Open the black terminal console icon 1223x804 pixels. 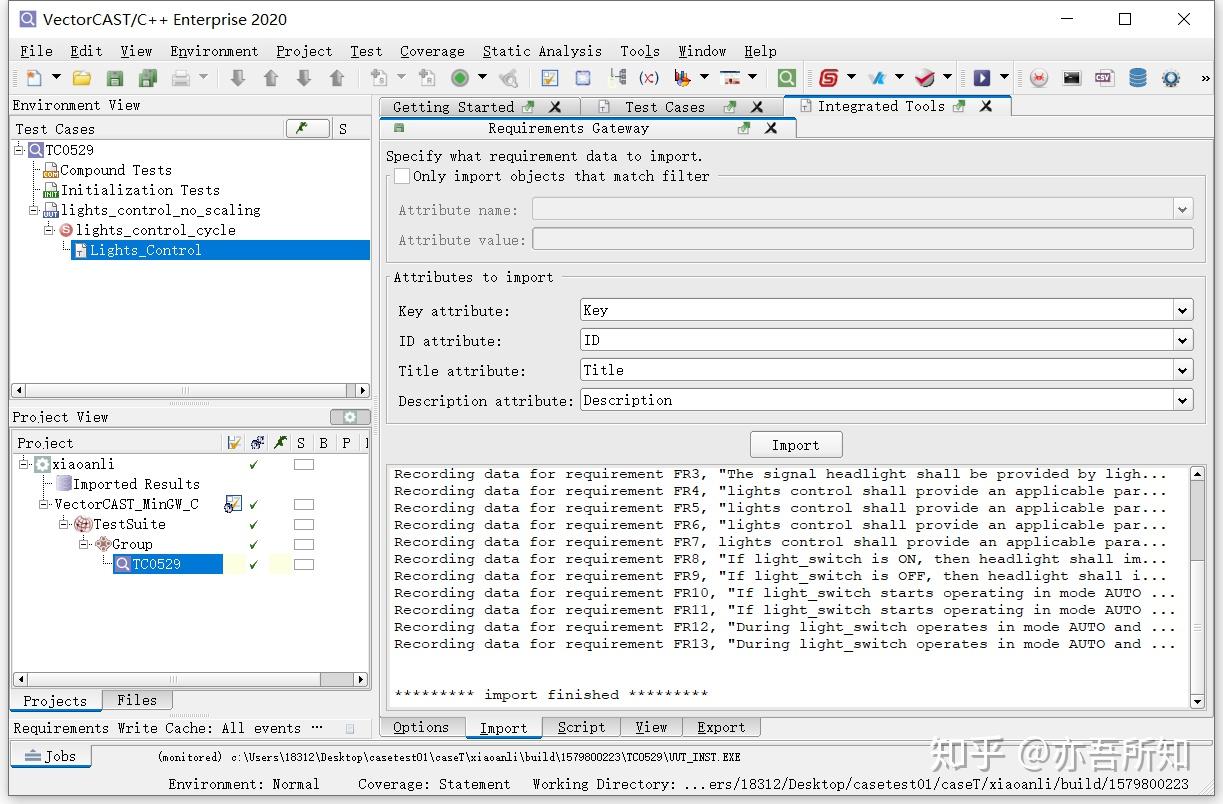pyautogui.click(x=1071, y=78)
